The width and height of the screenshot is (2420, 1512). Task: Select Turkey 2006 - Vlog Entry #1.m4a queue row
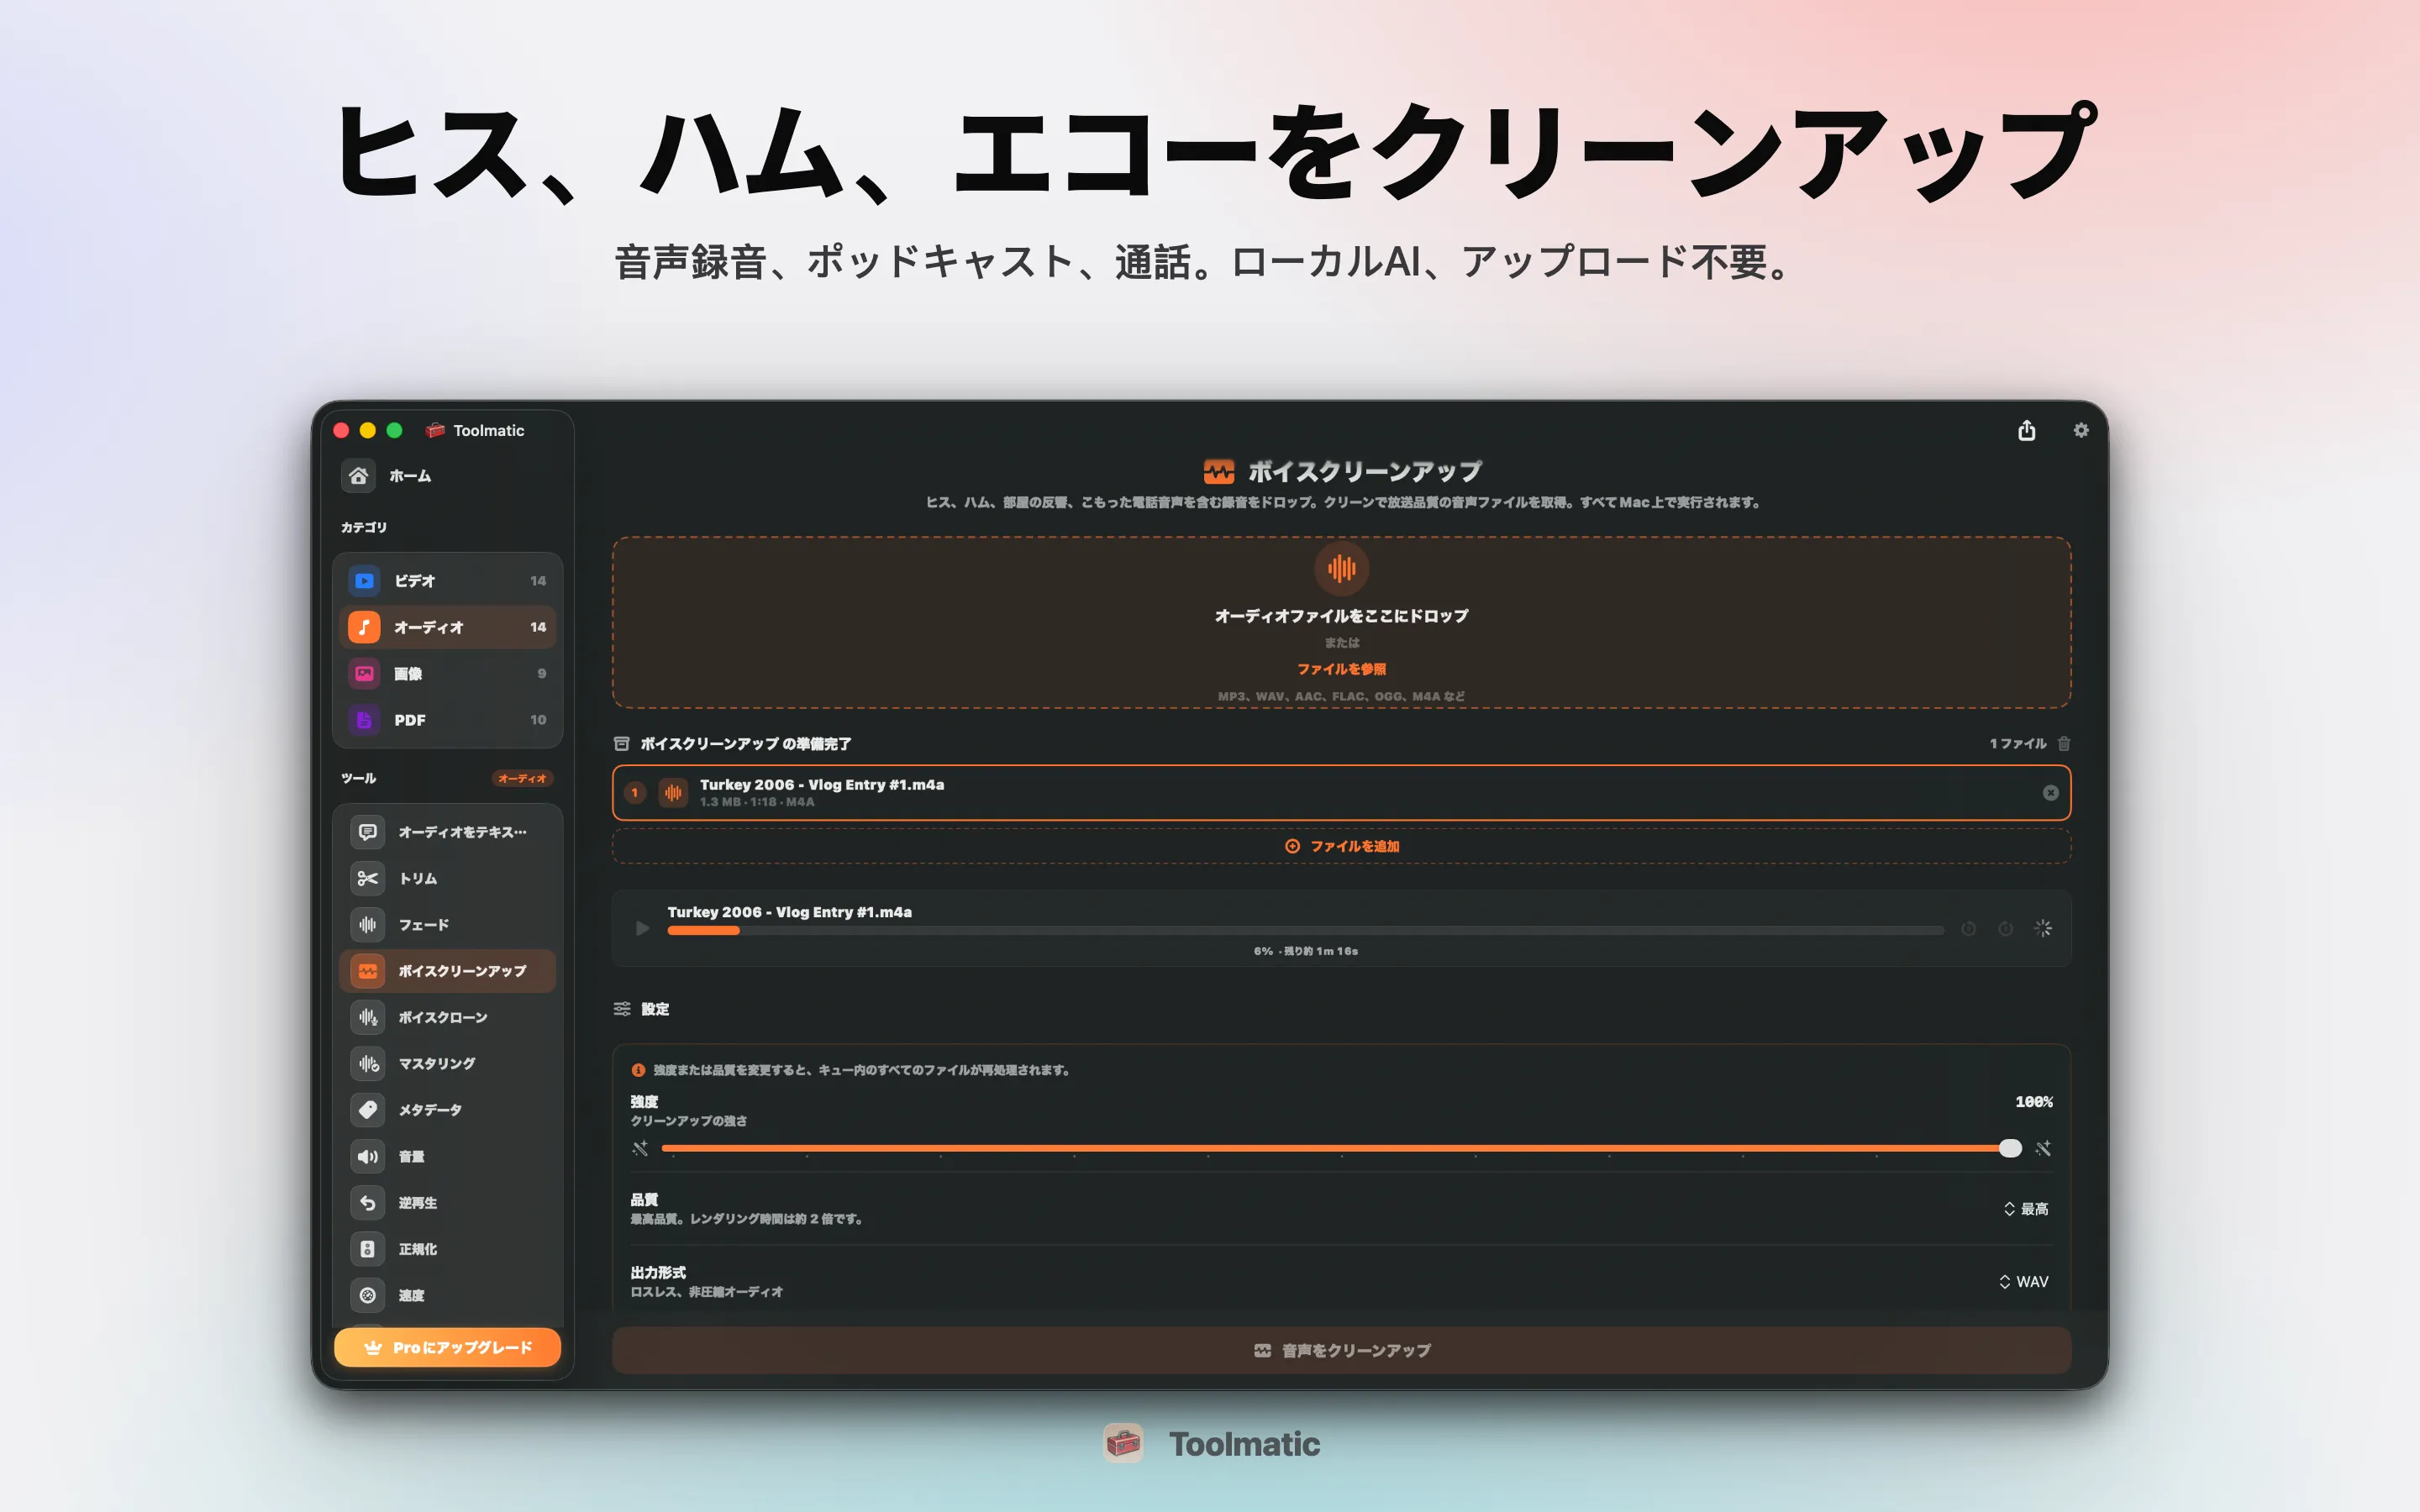tap(1341, 792)
